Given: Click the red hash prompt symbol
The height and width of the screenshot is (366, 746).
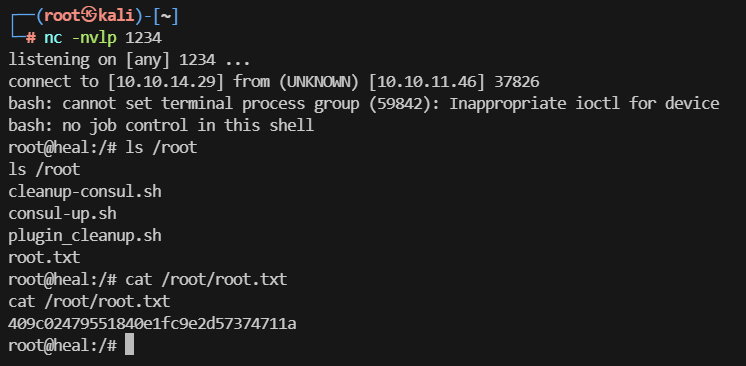Looking at the screenshot, I should point(31,38).
